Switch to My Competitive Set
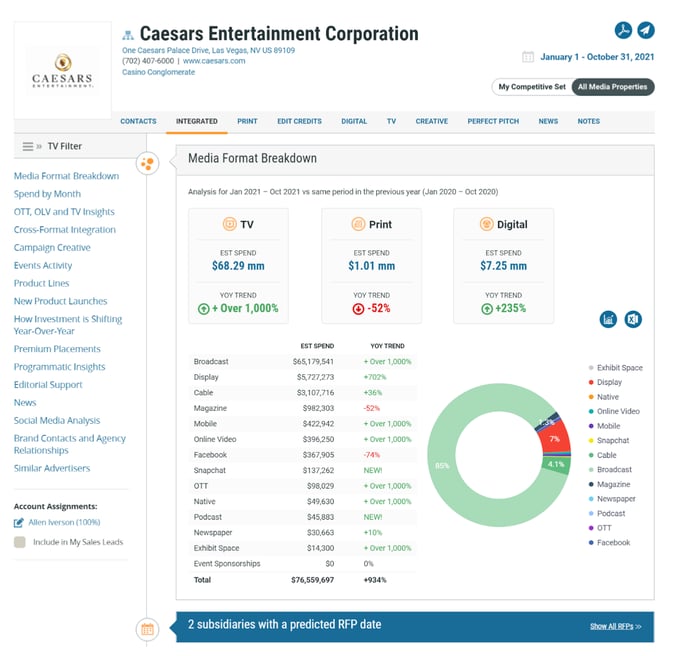This screenshot has height=656, width=689. (531, 87)
